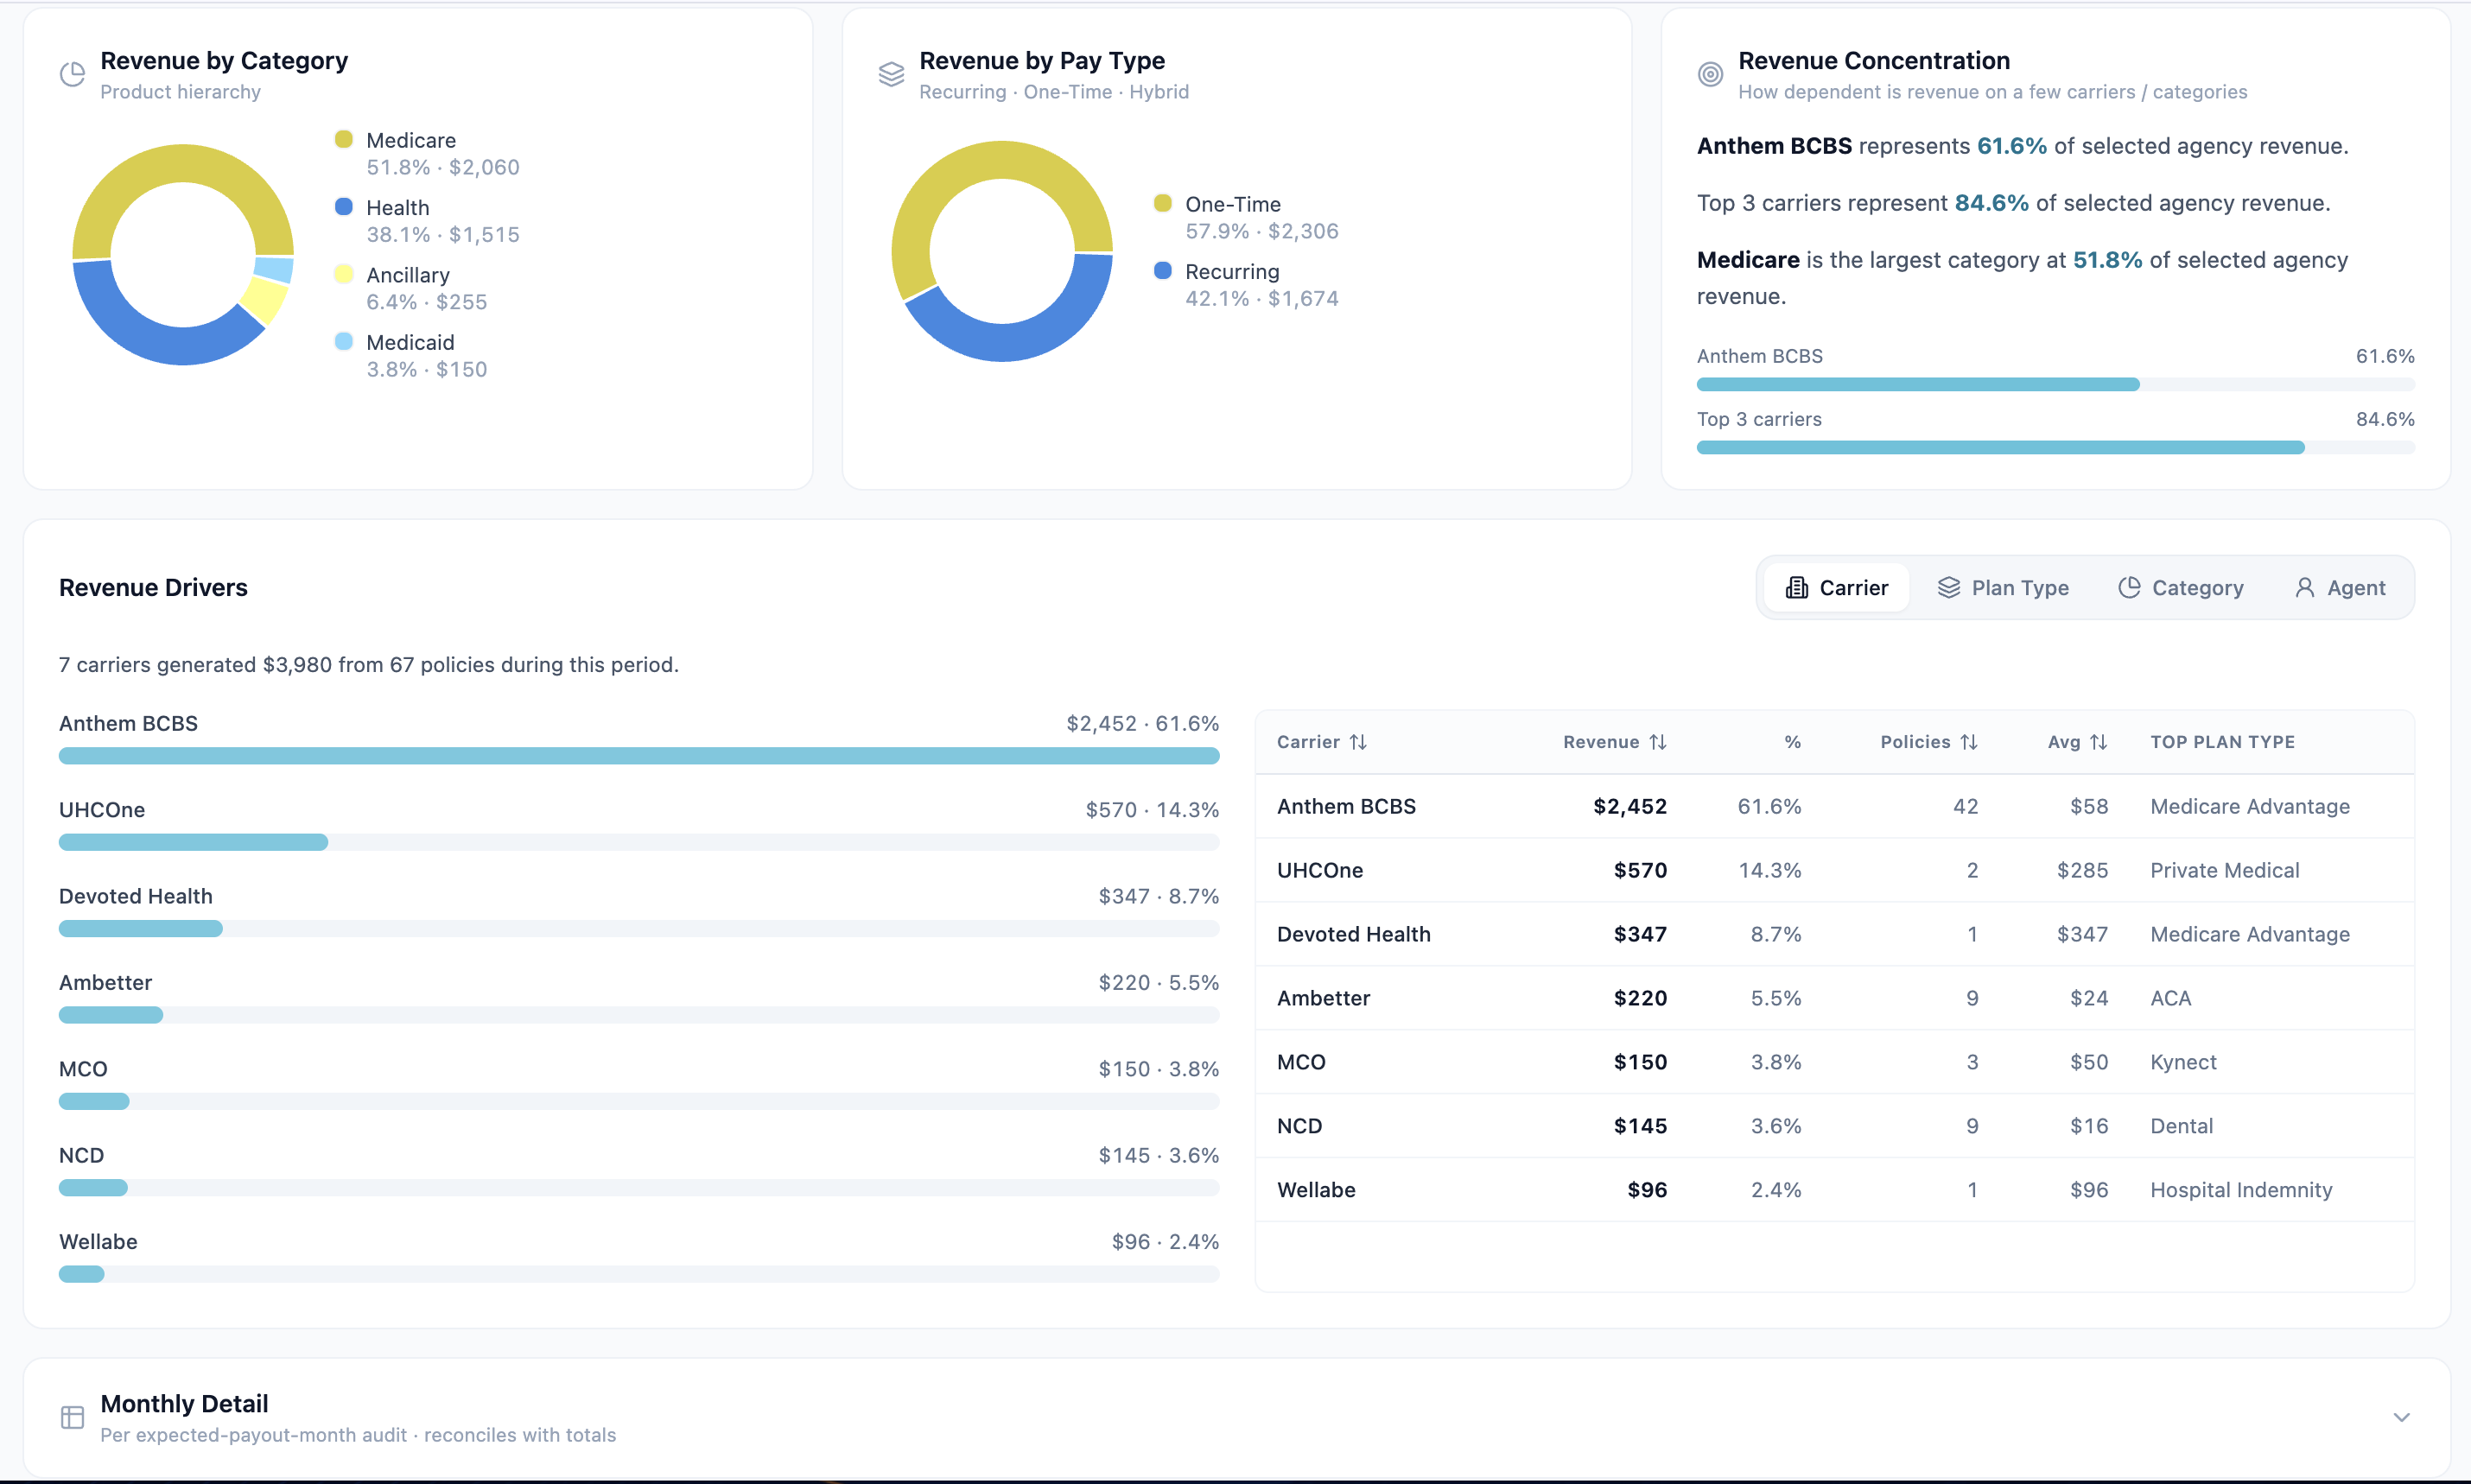This screenshot has height=1484, width=2471.
Task: Click the Monthly Detail heading
Action: click(x=184, y=1404)
